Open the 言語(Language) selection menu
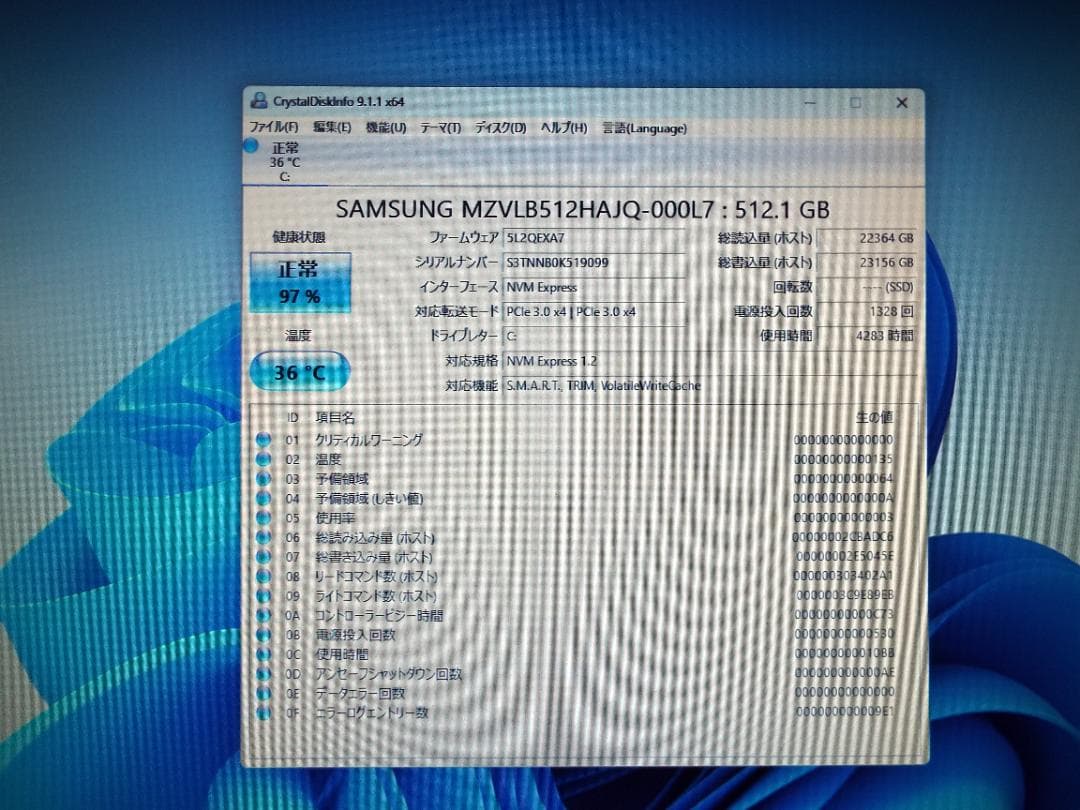1080x810 pixels. coord(643,128)
